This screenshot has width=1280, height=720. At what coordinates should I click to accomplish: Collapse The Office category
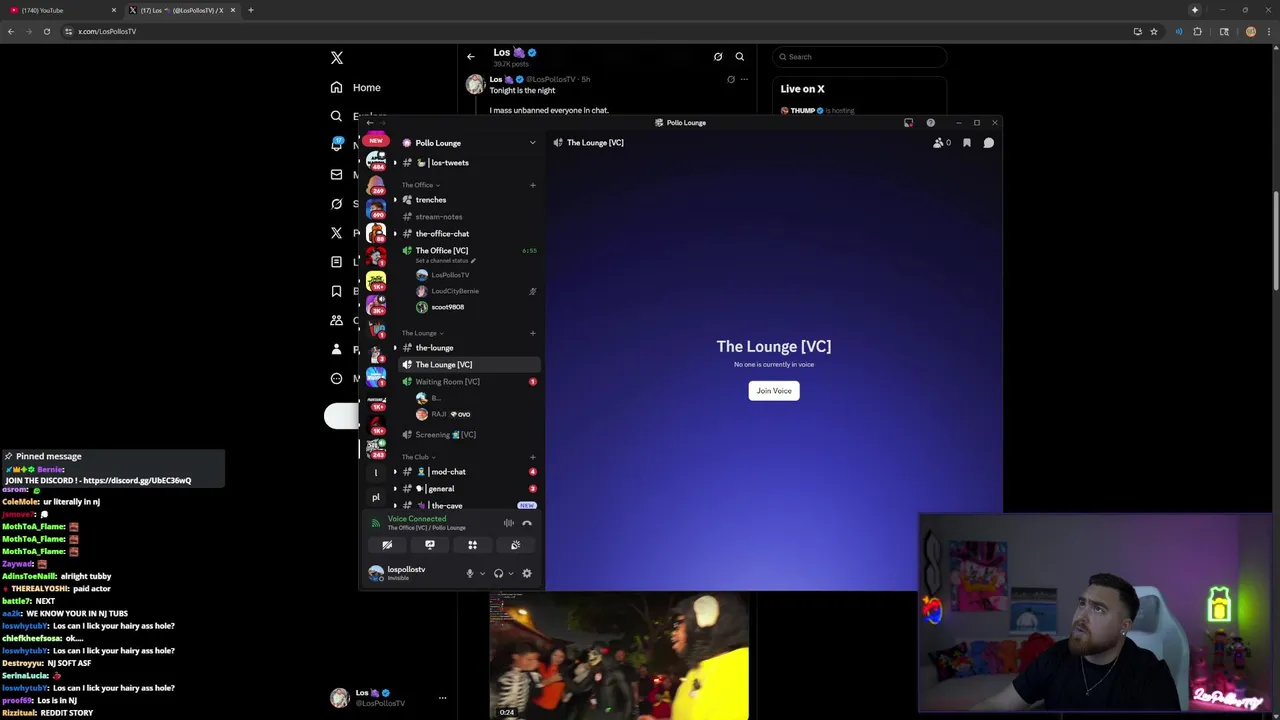pos(420,185)
